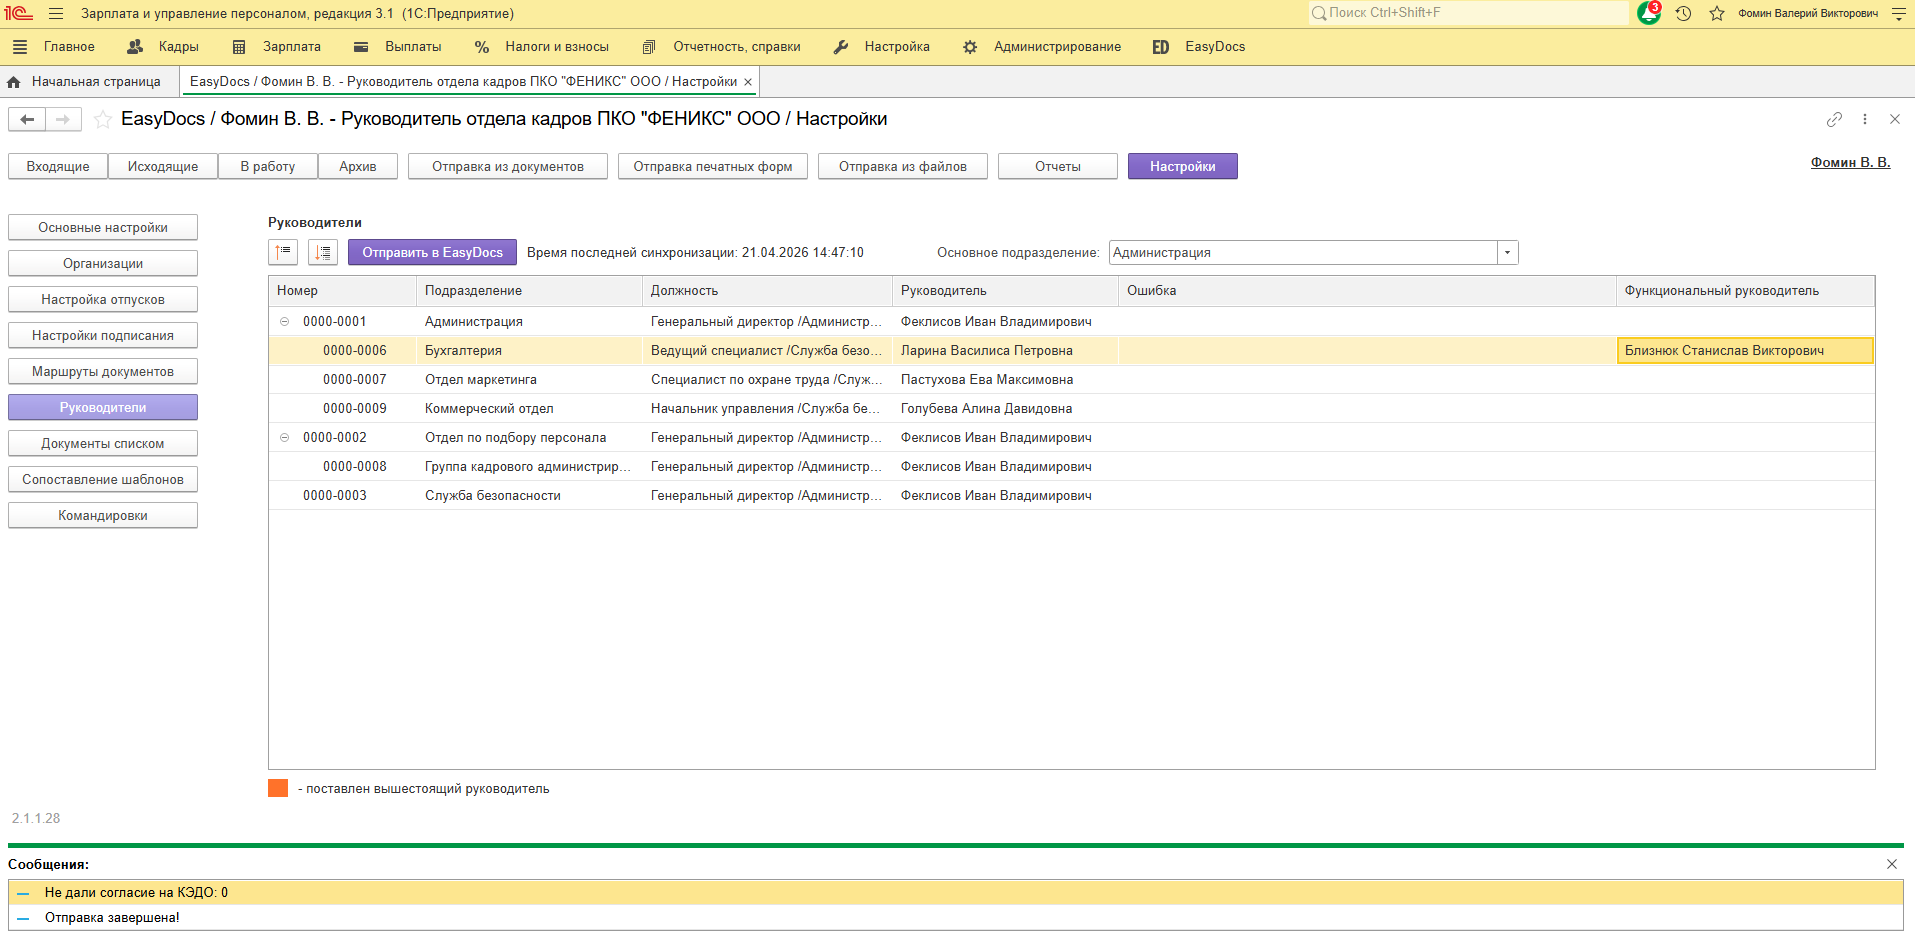The image size is (1915, 939).
Task: Click the Функциональный руководитель column header
Action: tap(1745, 291)
